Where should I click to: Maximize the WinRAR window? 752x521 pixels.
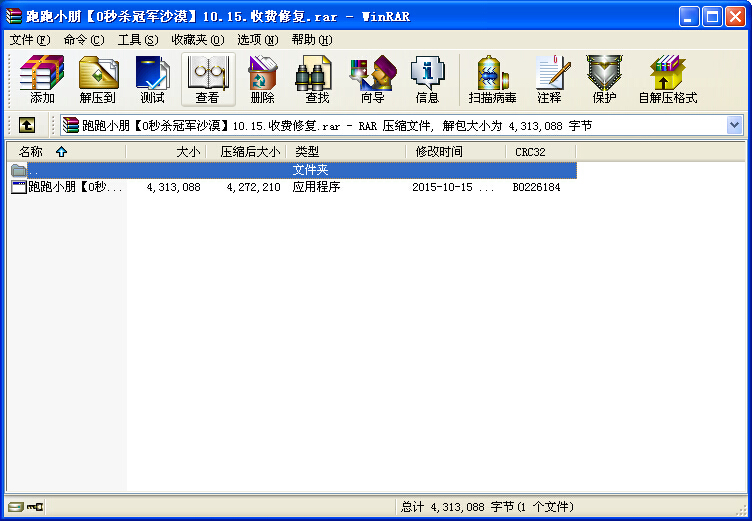tap(712, 17)
